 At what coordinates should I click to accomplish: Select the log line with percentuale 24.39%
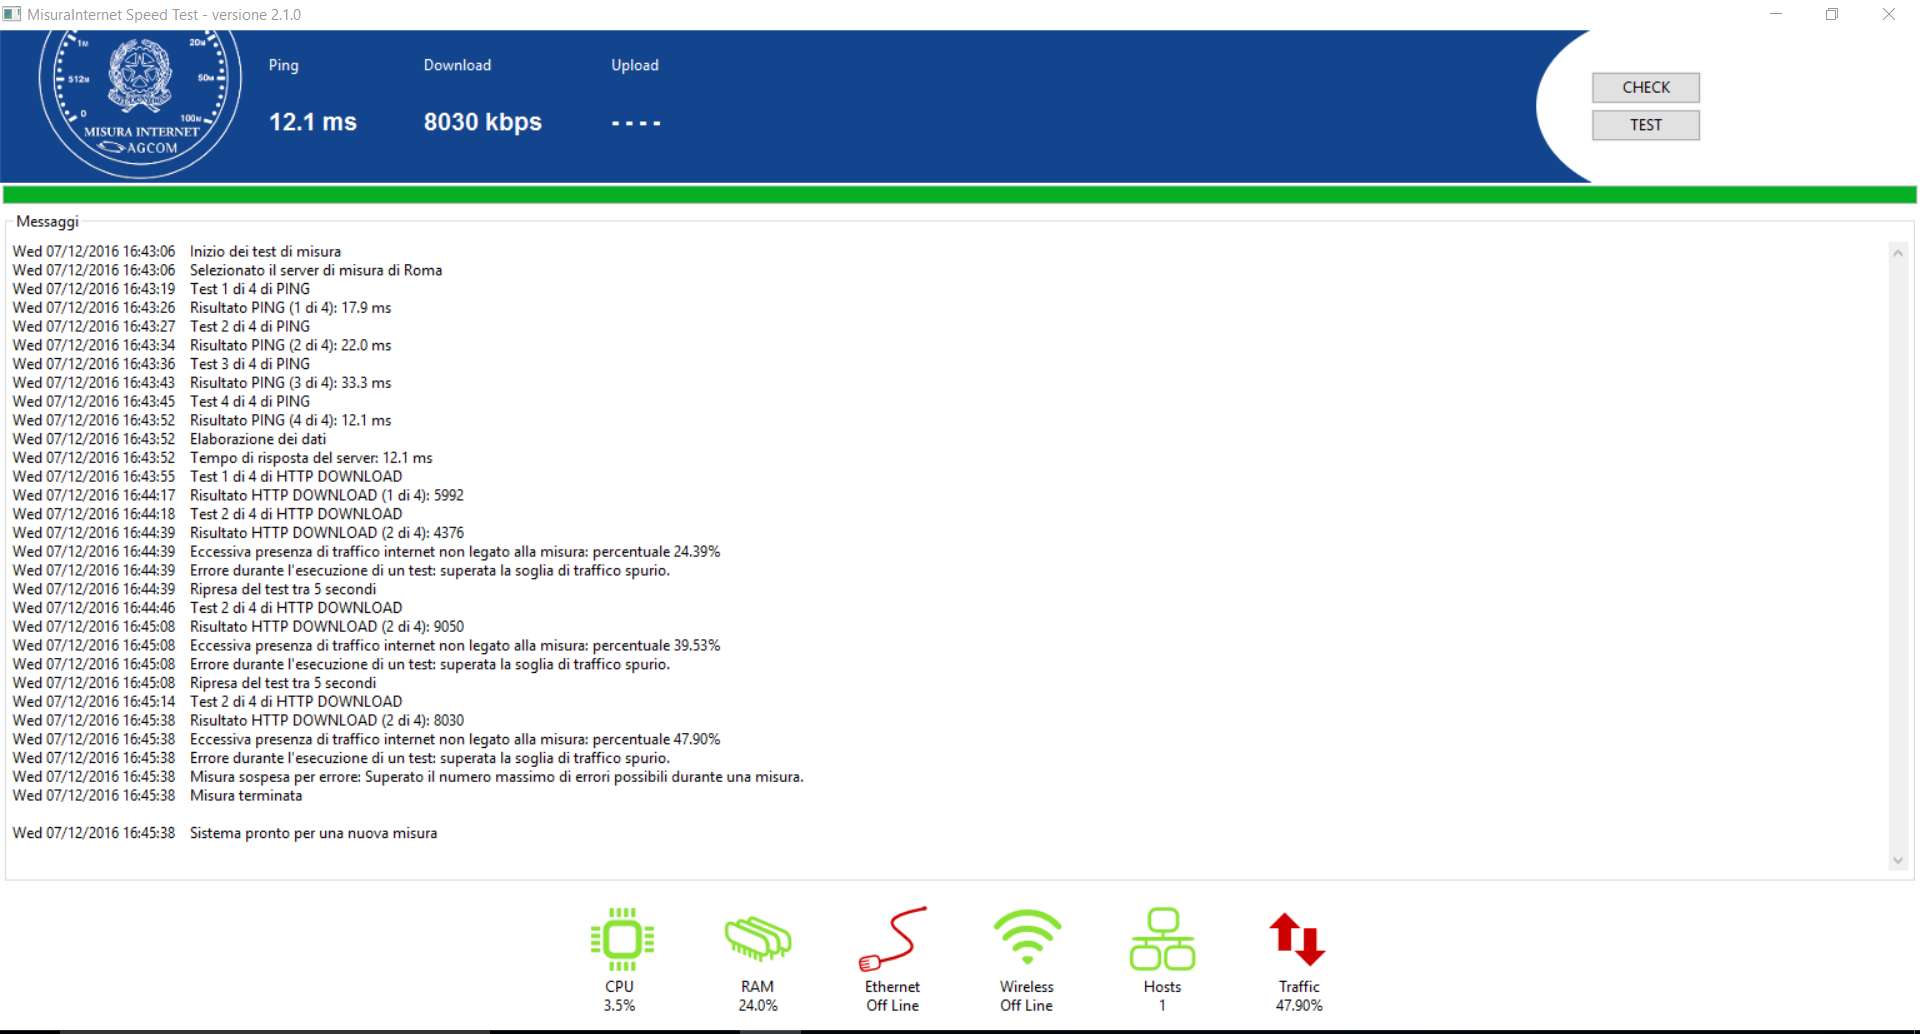[455, 551]
